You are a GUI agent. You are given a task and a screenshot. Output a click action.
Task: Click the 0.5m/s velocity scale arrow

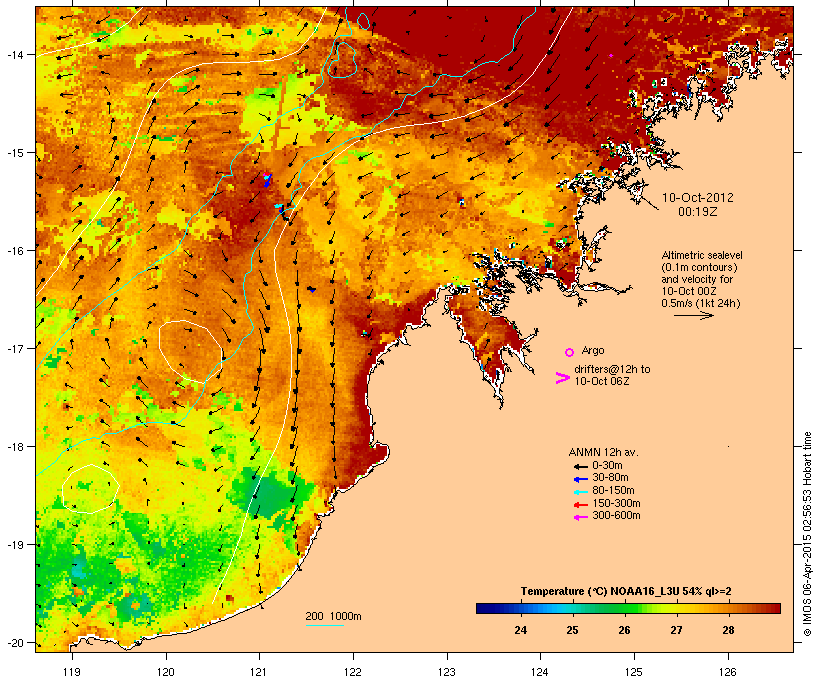pos(693,315)
